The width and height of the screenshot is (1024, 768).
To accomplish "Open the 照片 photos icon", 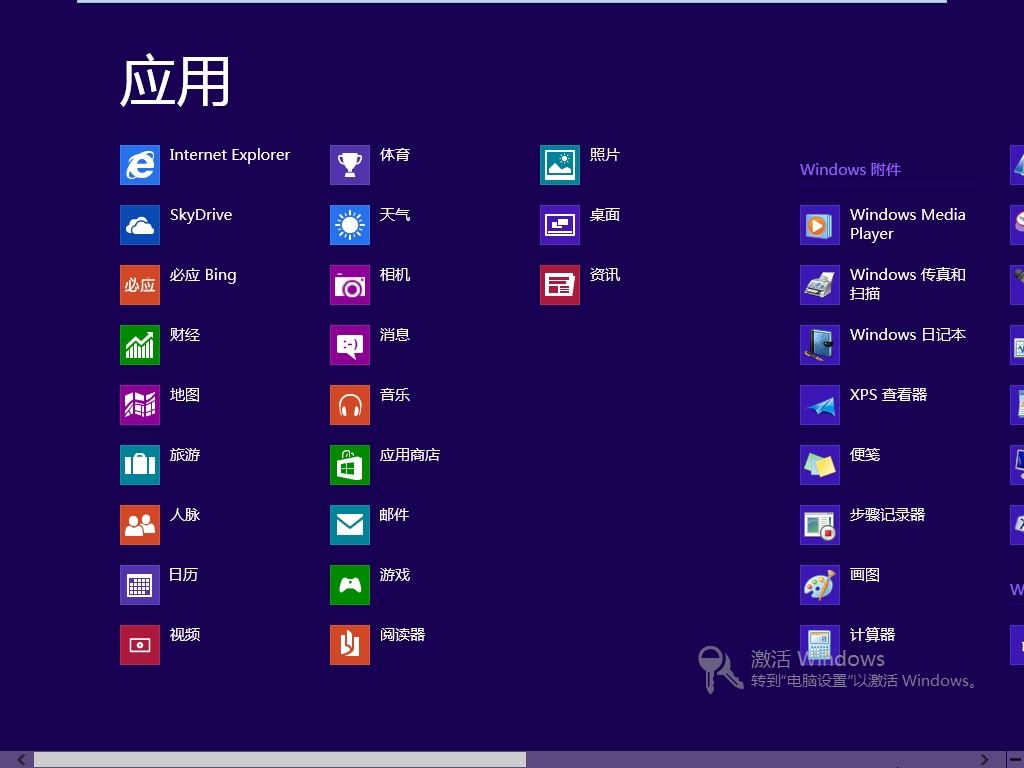I will point(560,165).
